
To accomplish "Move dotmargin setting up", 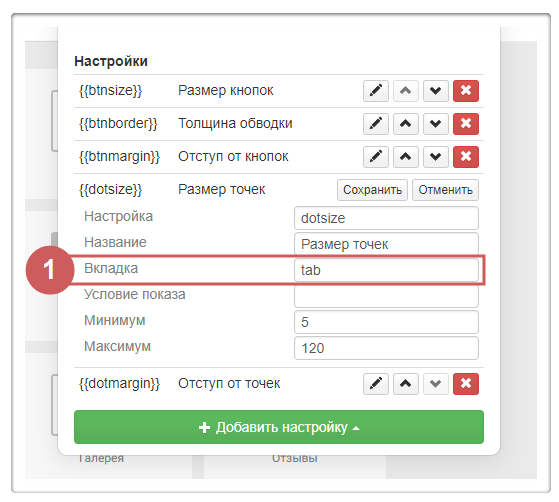I will coord(406,384).
